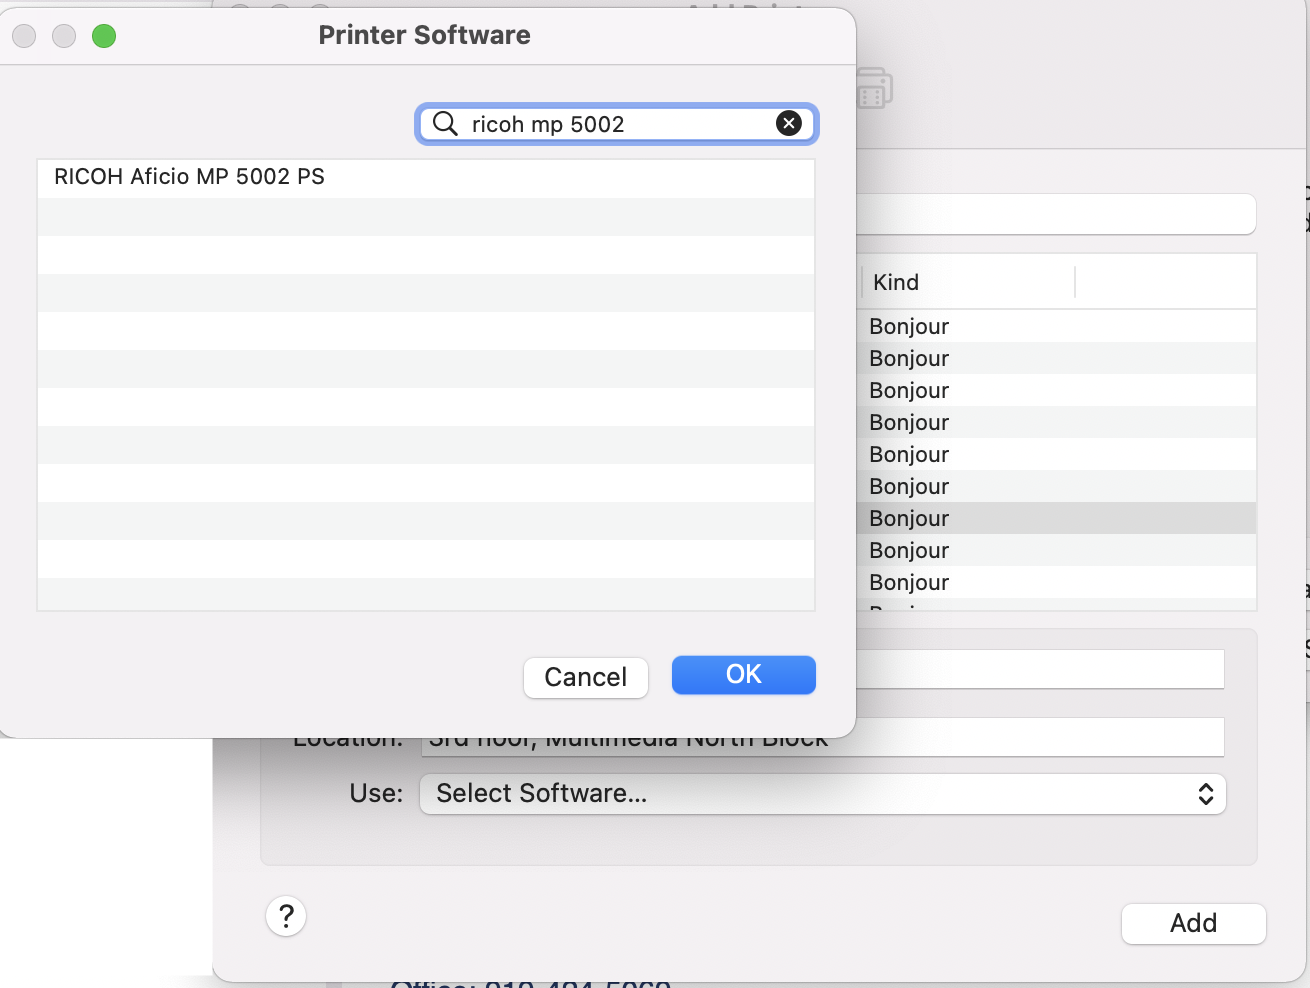This screenshot has height=988, width=1310.
Task: Click Add in the Add Printer window
Action: tap(1194, 923)
